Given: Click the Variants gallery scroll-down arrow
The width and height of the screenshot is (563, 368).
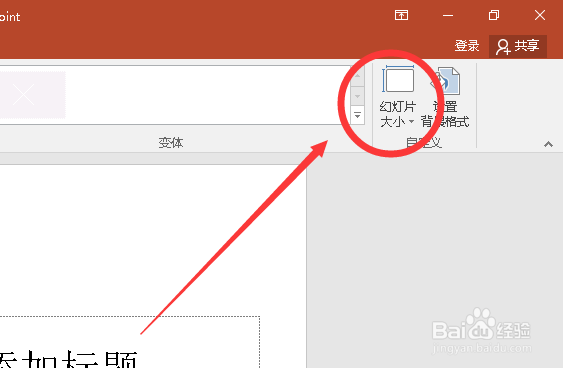Looking at the screenshot, I should click(357, 96).
